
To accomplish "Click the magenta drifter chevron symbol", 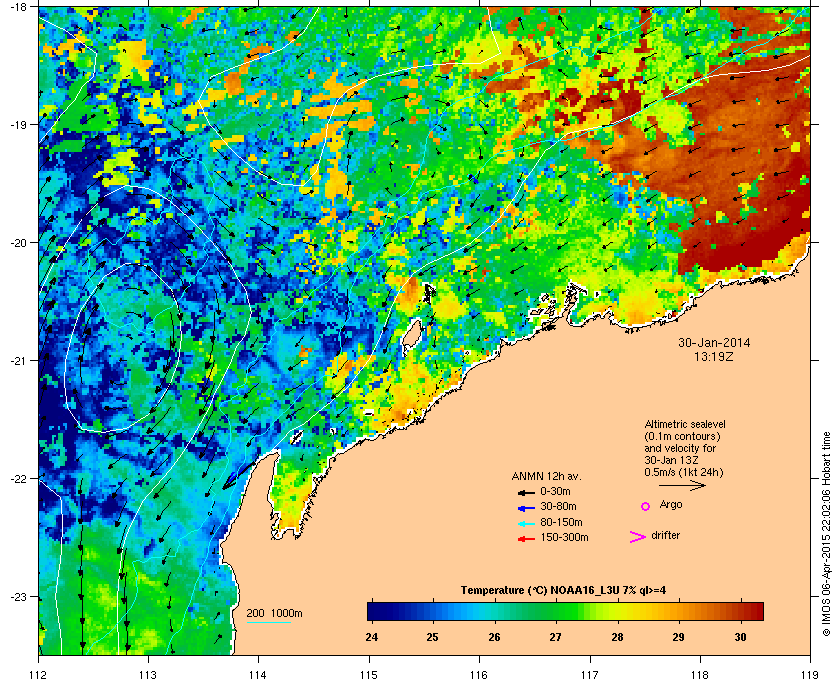I will (638, 537).
